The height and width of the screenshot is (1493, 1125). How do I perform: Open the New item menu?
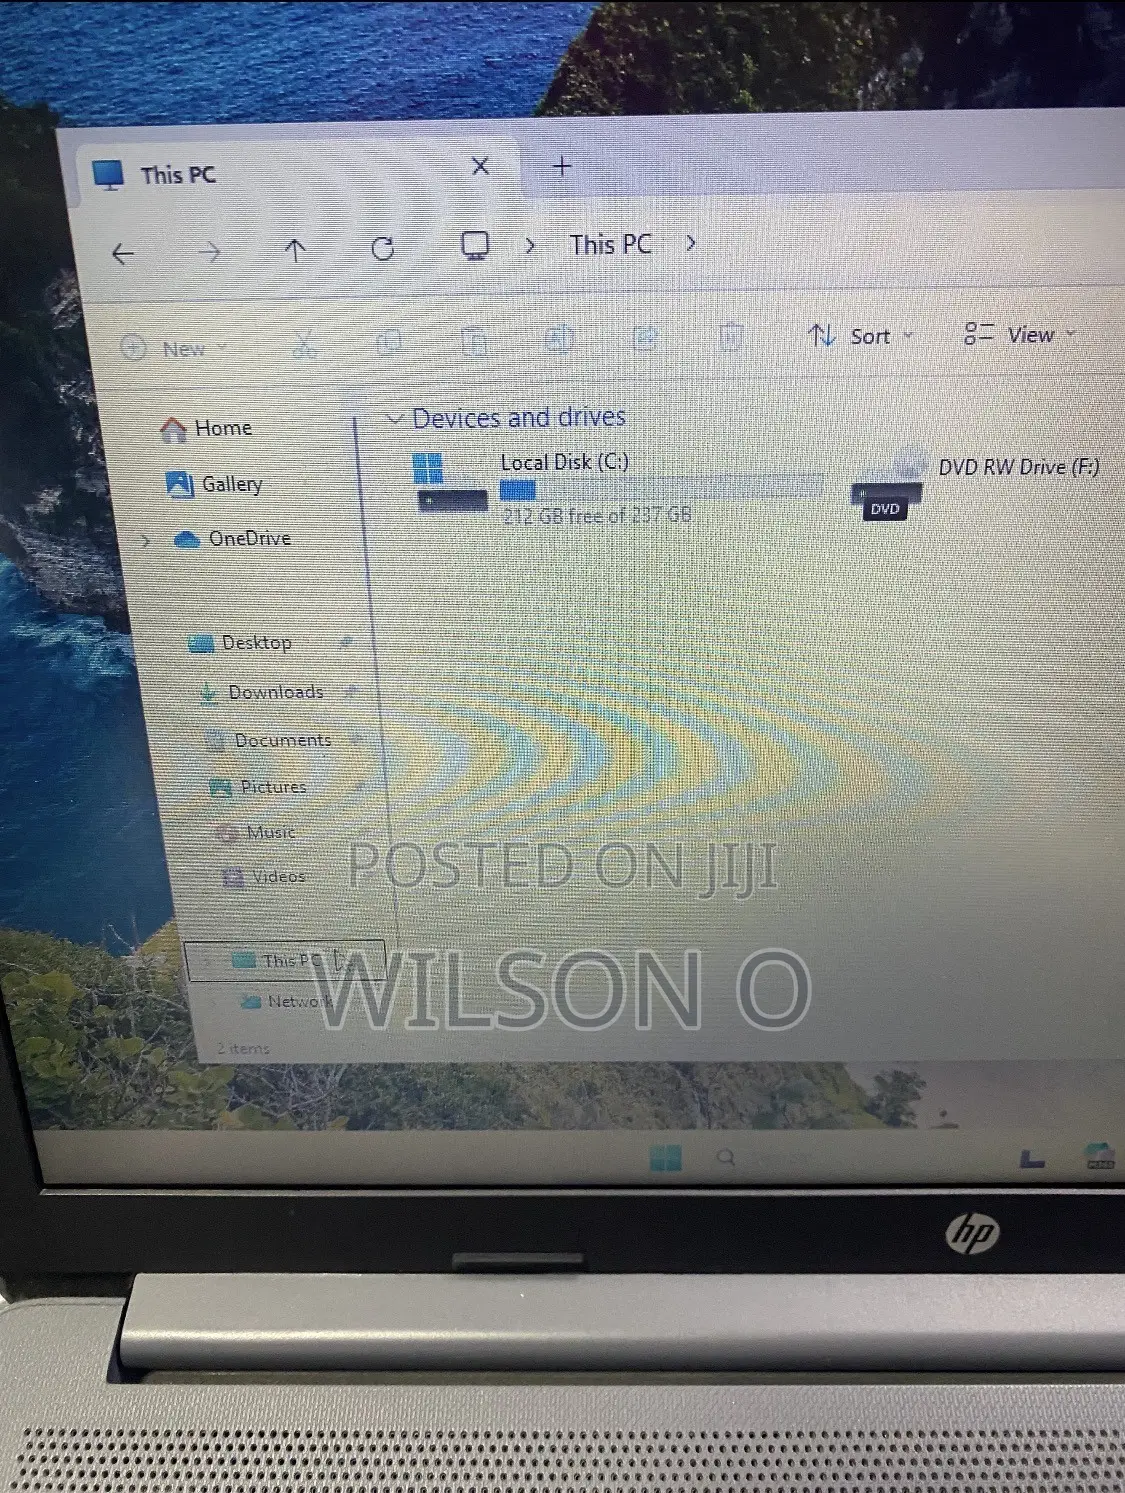pos(174,349)
